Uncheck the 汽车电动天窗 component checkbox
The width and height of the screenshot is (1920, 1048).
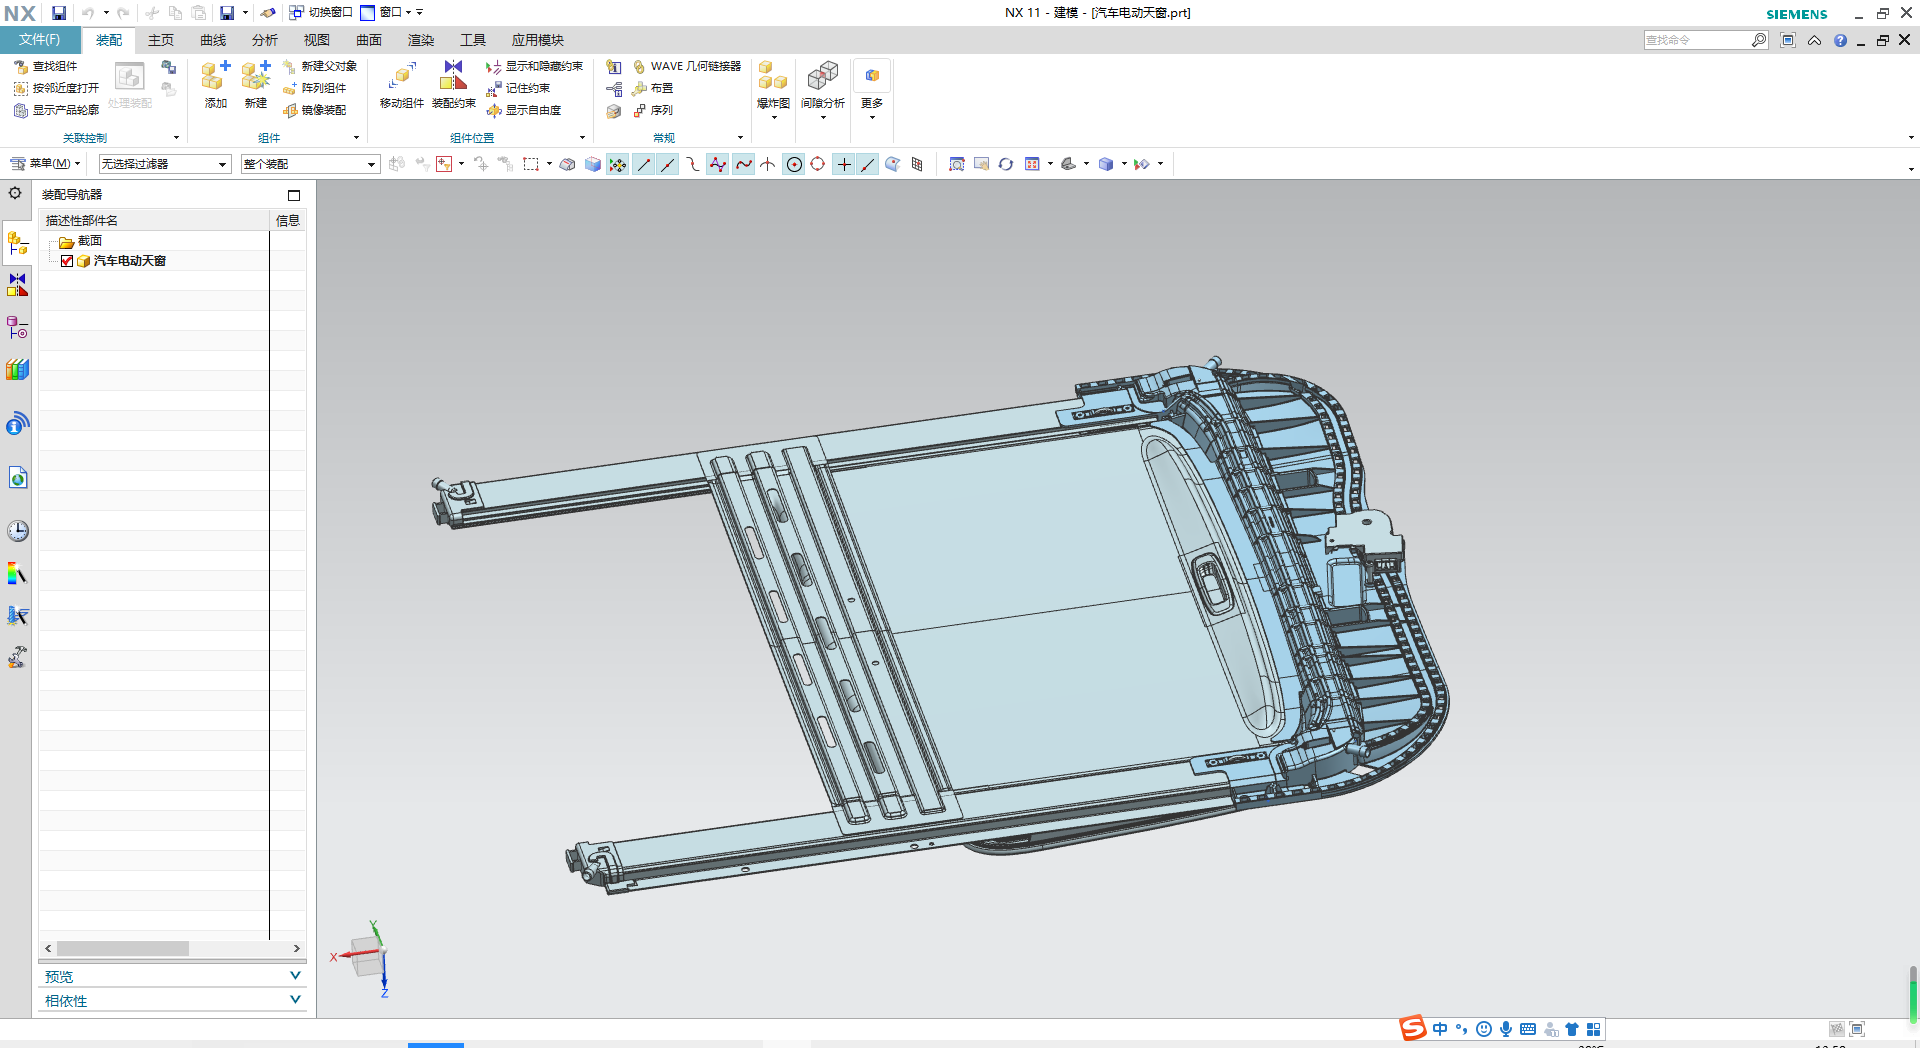pos(67,261)
